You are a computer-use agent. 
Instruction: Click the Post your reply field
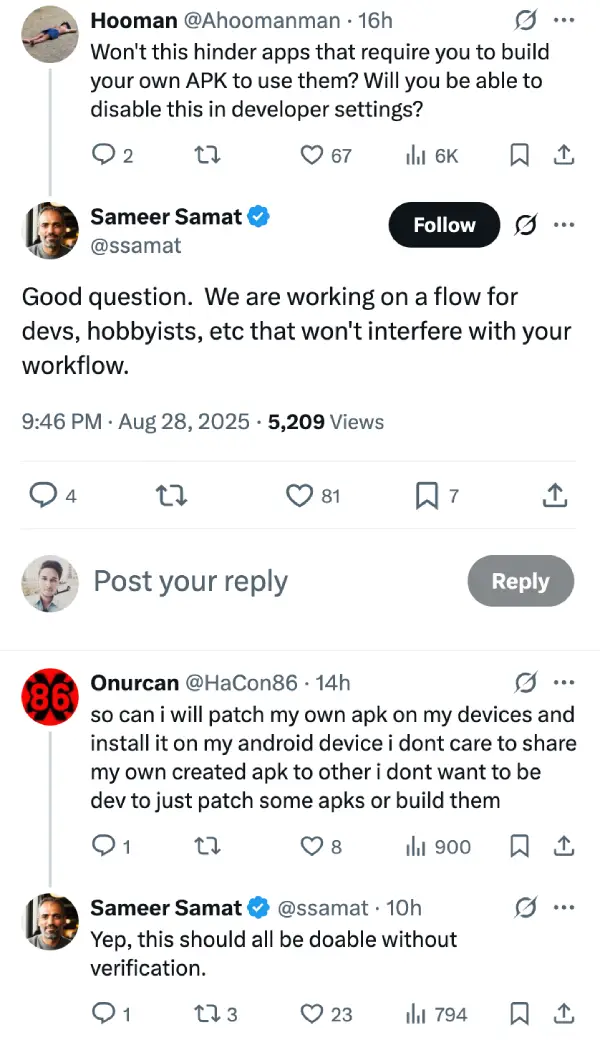click(x=191, y=581)
